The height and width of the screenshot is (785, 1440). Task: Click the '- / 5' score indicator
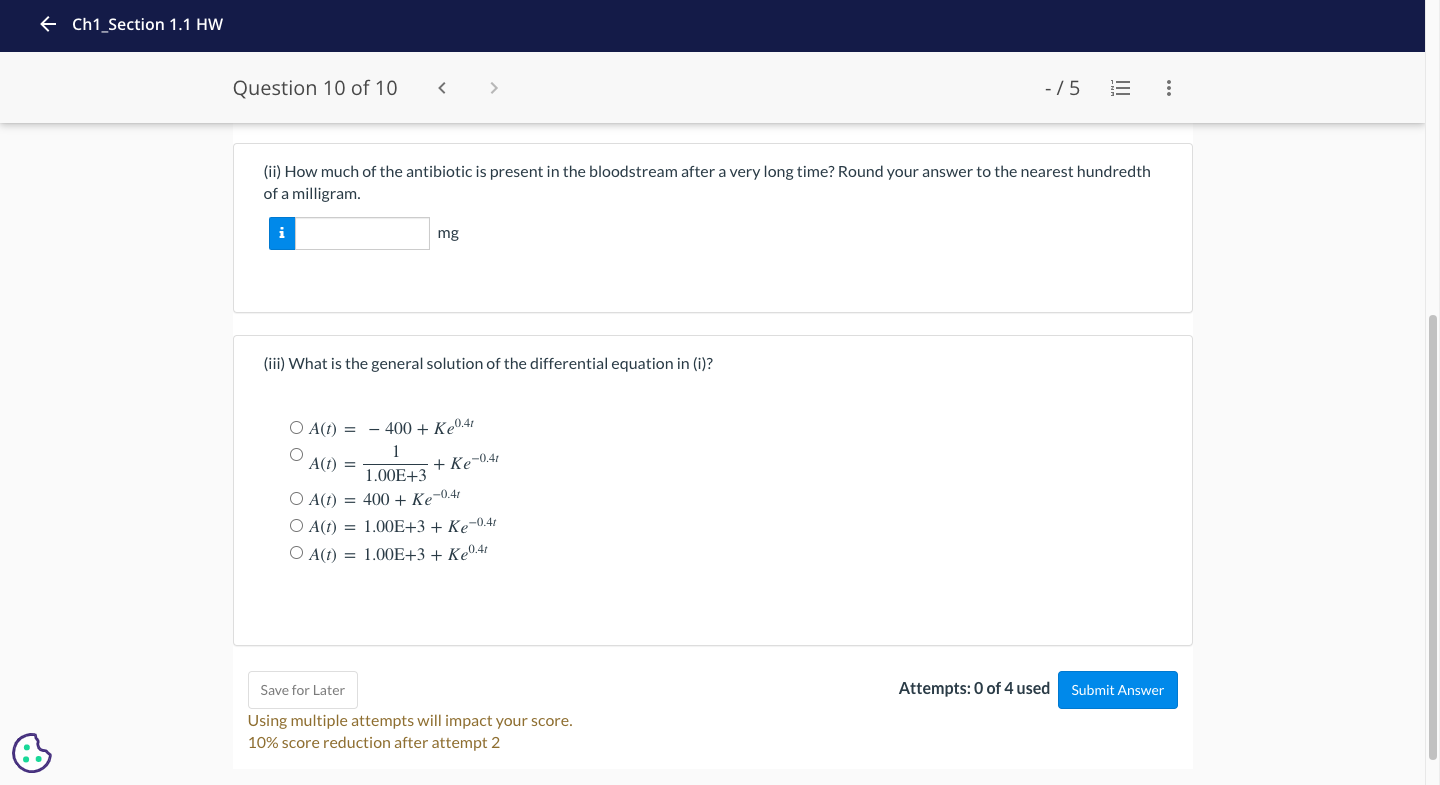1062,88
